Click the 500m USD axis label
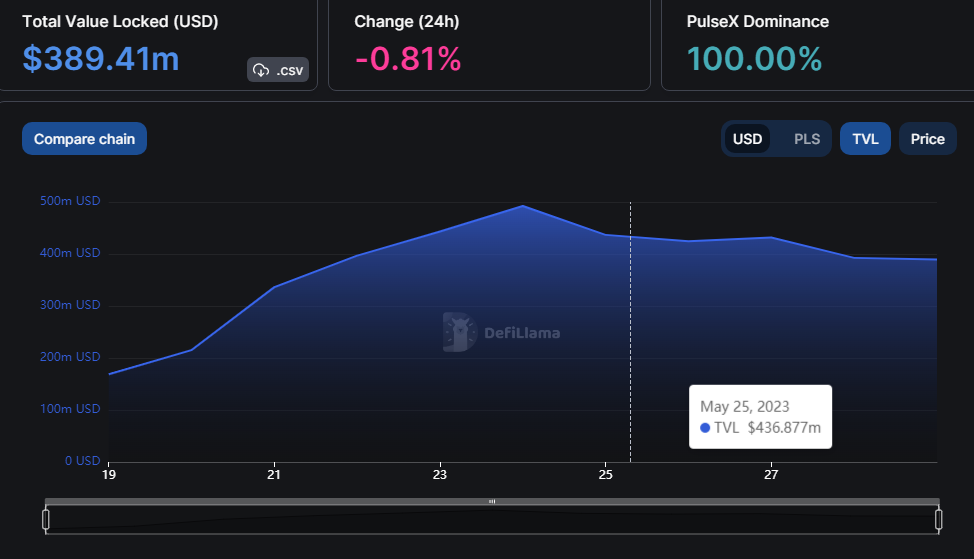This screenshot has height=559, width=974. (x=70, y=201)
